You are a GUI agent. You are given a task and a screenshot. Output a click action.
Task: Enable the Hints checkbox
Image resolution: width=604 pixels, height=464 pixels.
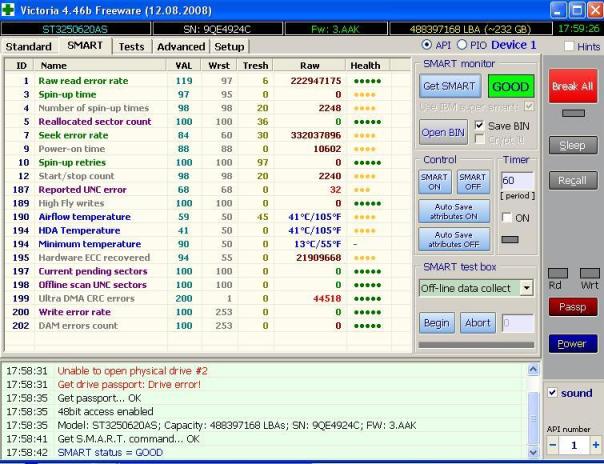point(569,47)
